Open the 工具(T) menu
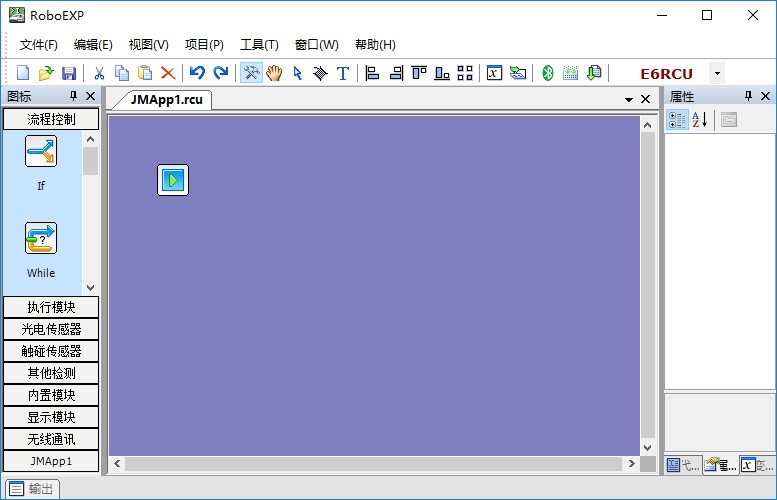The width and height of the screenshot is (777, 500). tap(259, 45)
